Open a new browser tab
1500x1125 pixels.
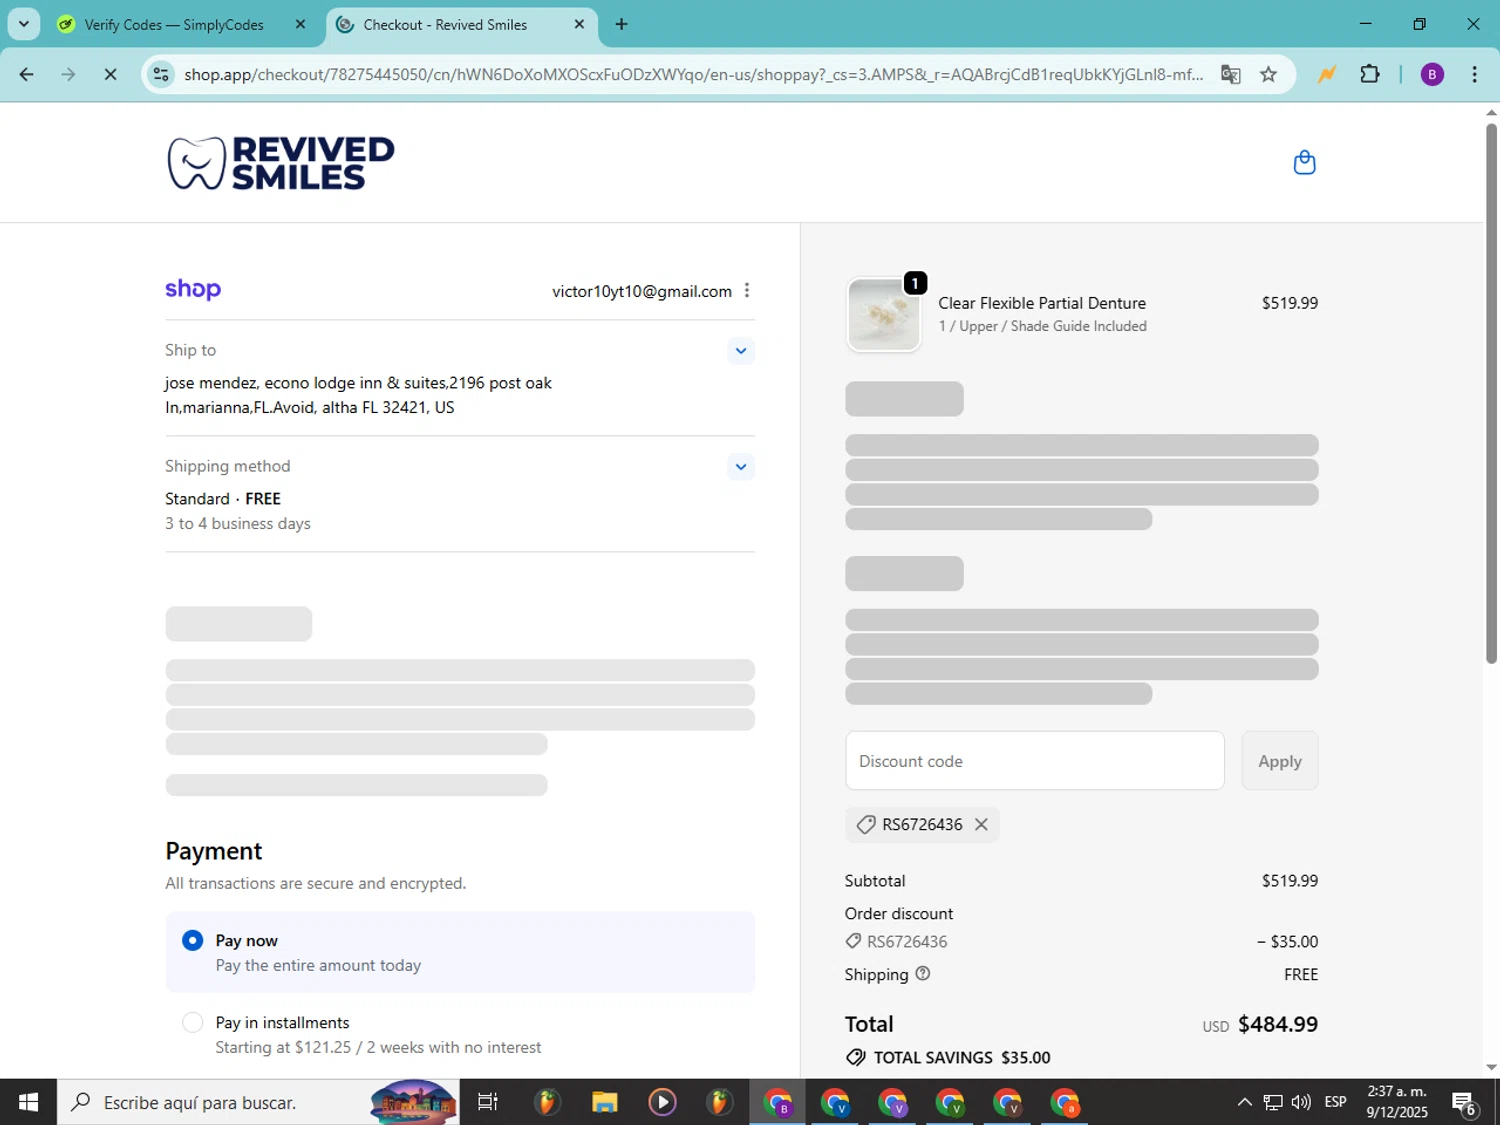pyautogui.click(x=621, y=24)
